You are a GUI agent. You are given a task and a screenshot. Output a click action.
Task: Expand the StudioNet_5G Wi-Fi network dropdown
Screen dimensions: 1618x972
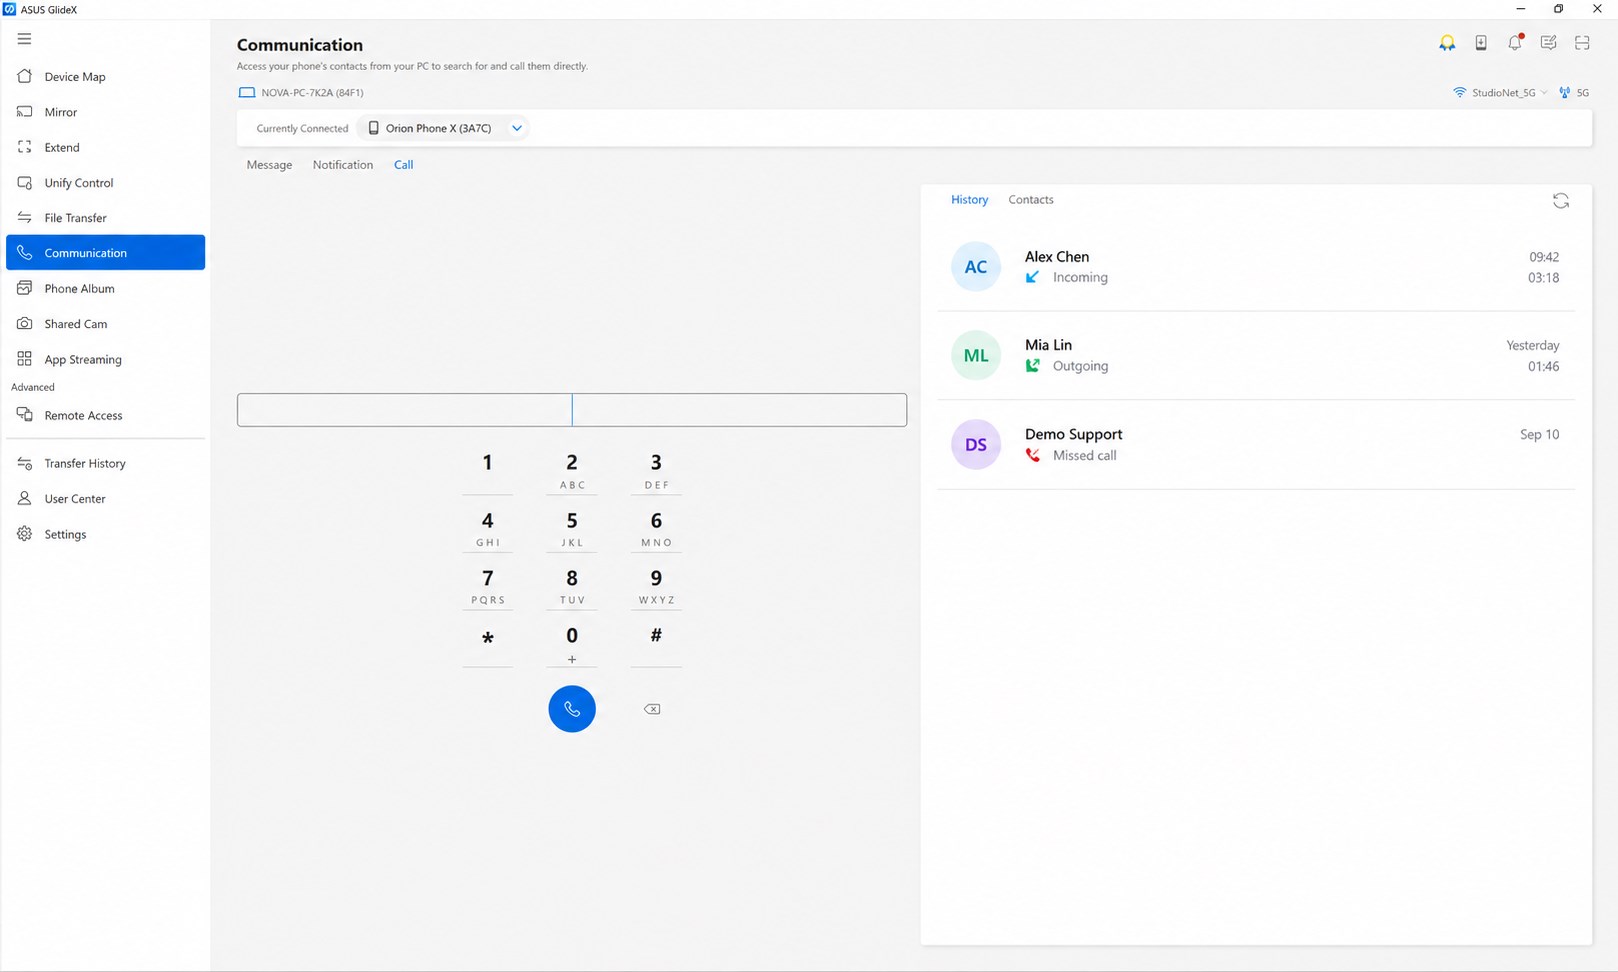pyautogui.click(x=1544, y=93)
